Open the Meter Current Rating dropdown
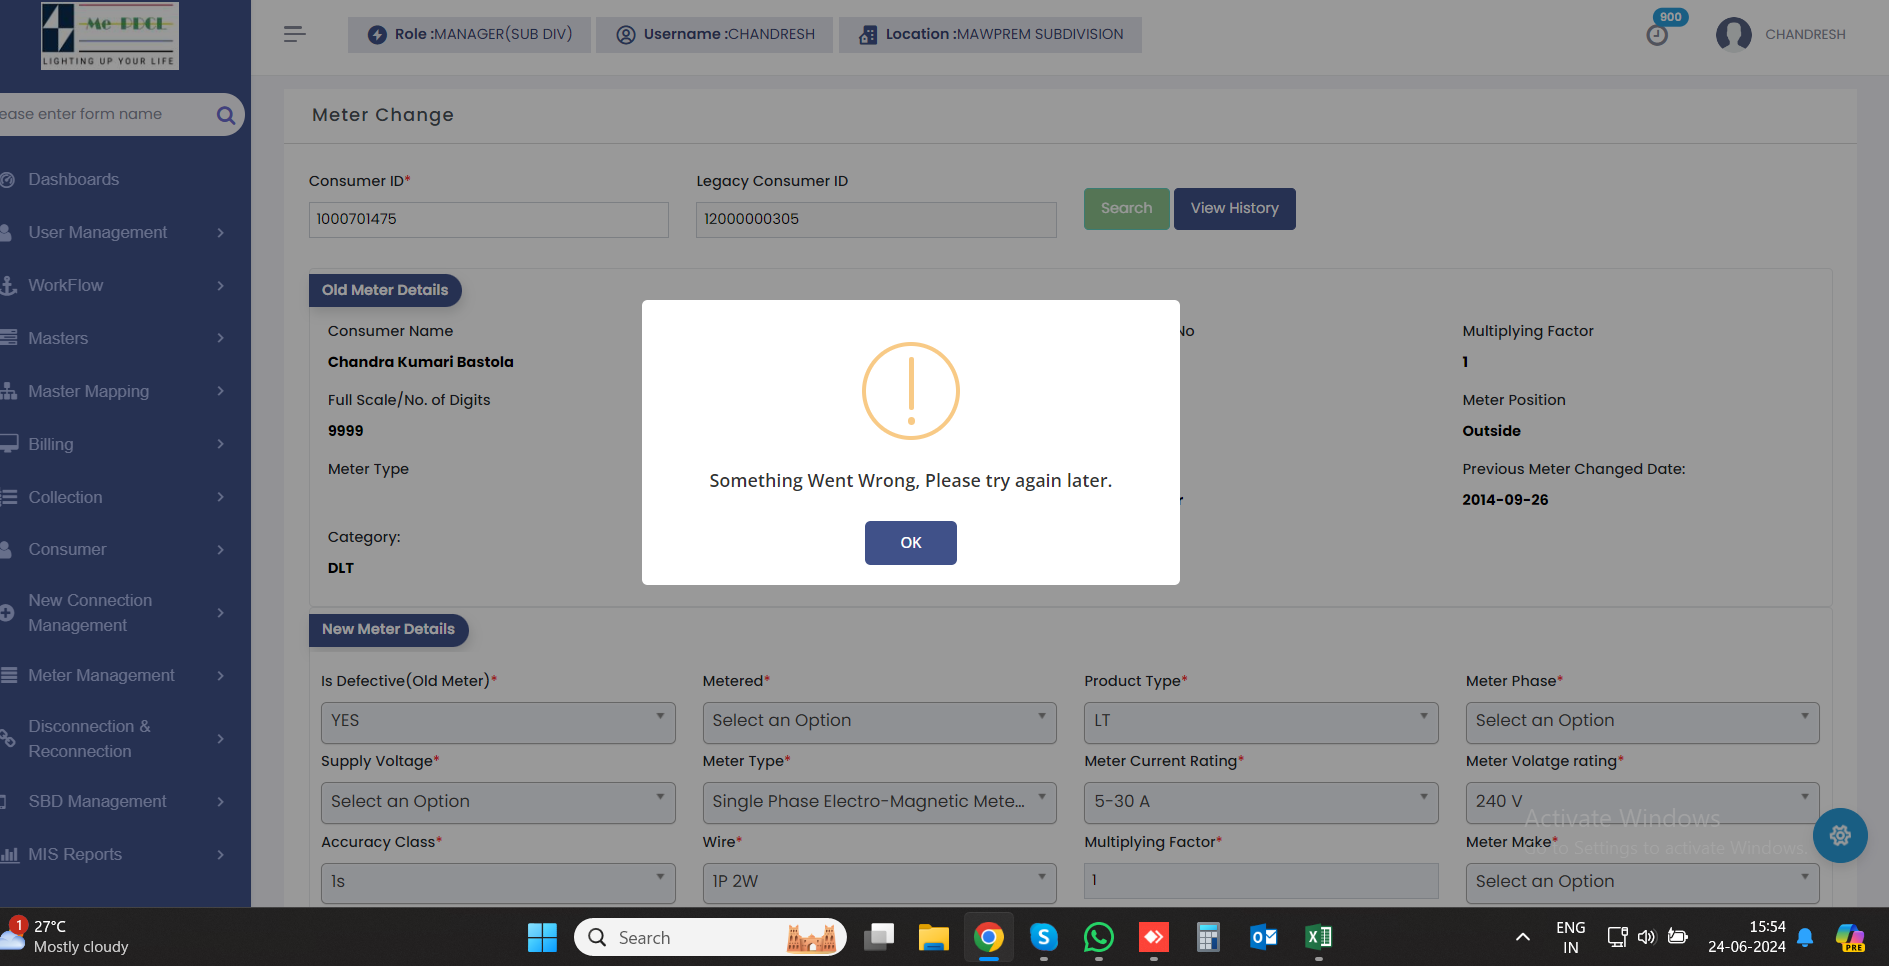This screenshot has height=966, width=1889. [x=1261, y=803]
